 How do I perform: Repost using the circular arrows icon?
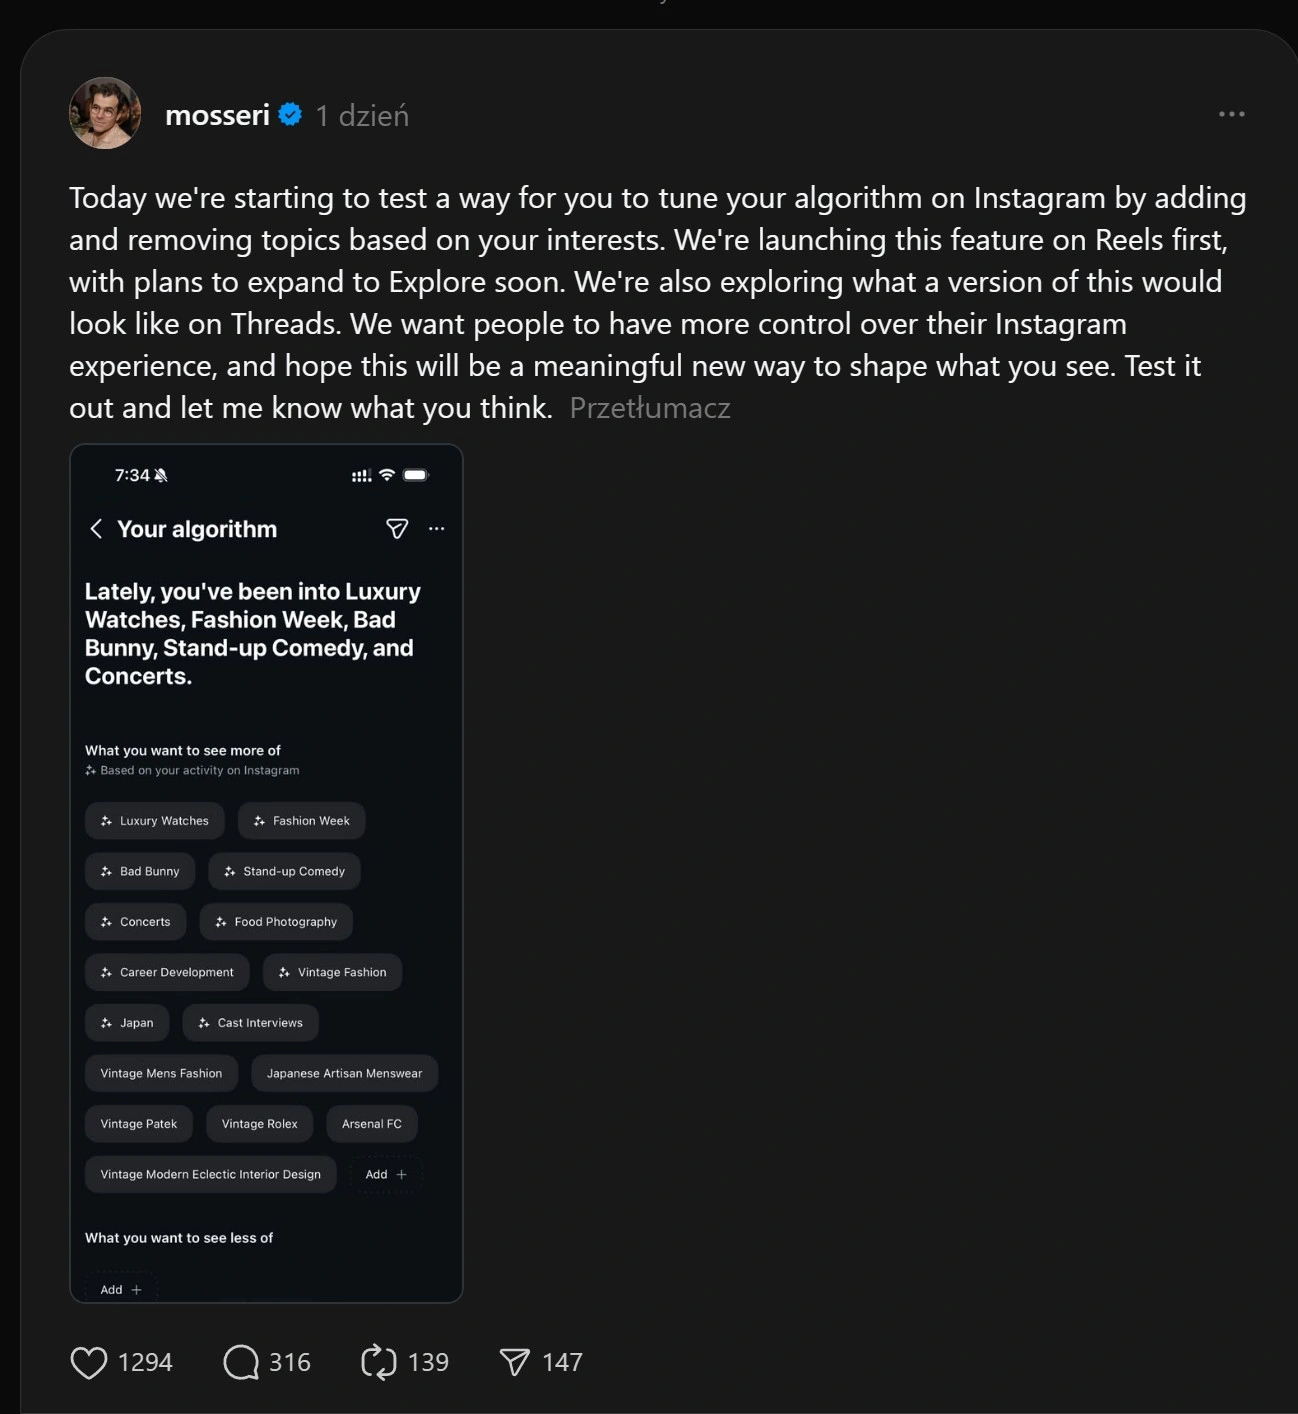(x=379, y=1362)
